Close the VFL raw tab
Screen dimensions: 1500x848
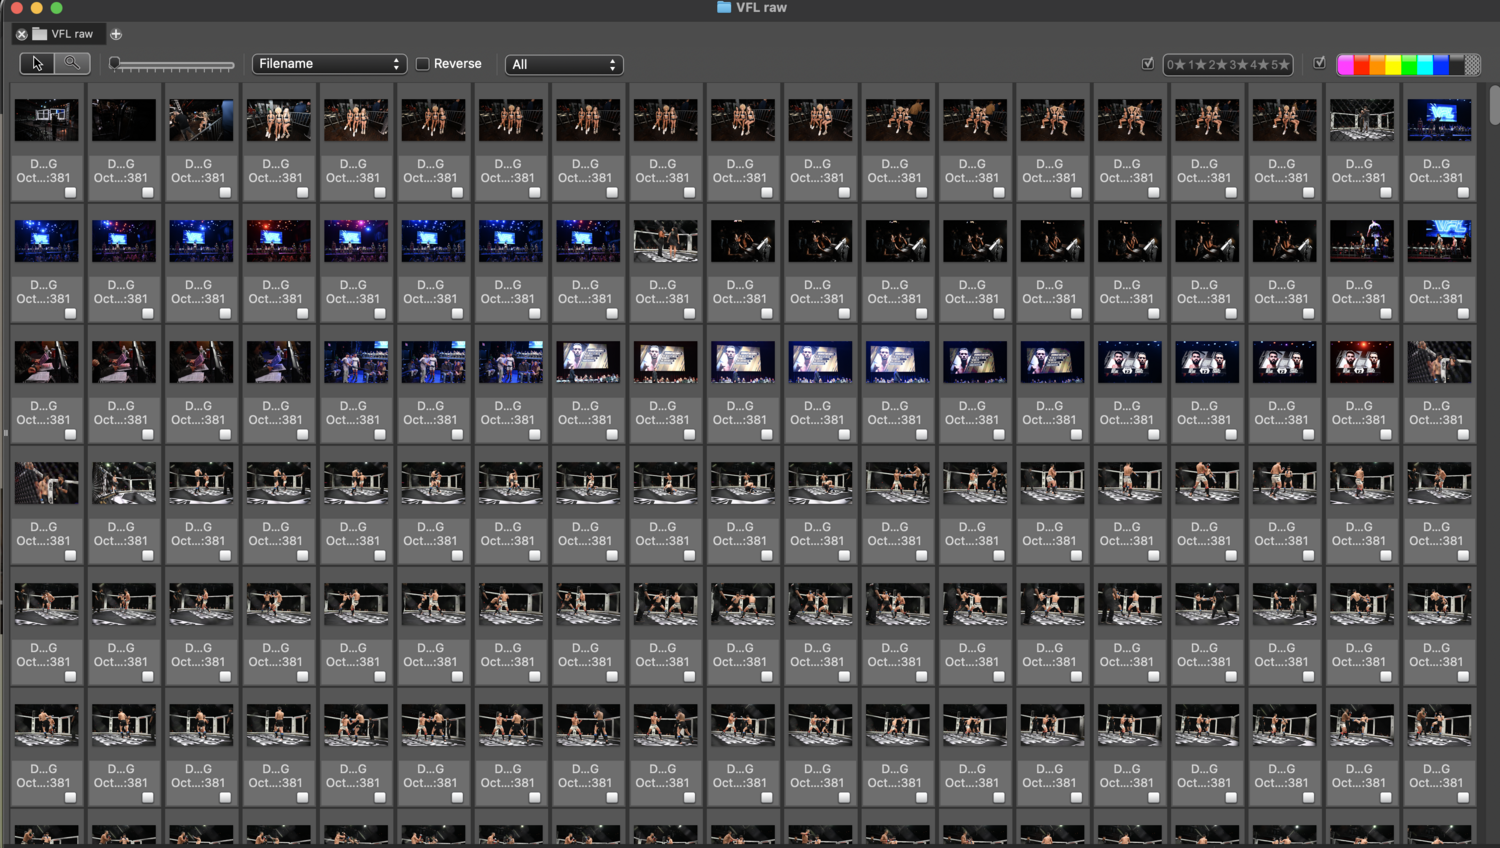[21, 34]
